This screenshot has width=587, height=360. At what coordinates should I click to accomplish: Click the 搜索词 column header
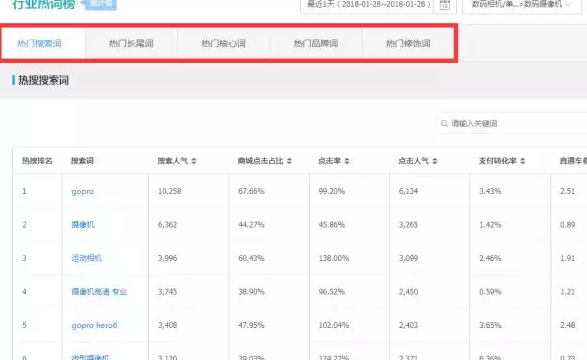pos(82,161)
